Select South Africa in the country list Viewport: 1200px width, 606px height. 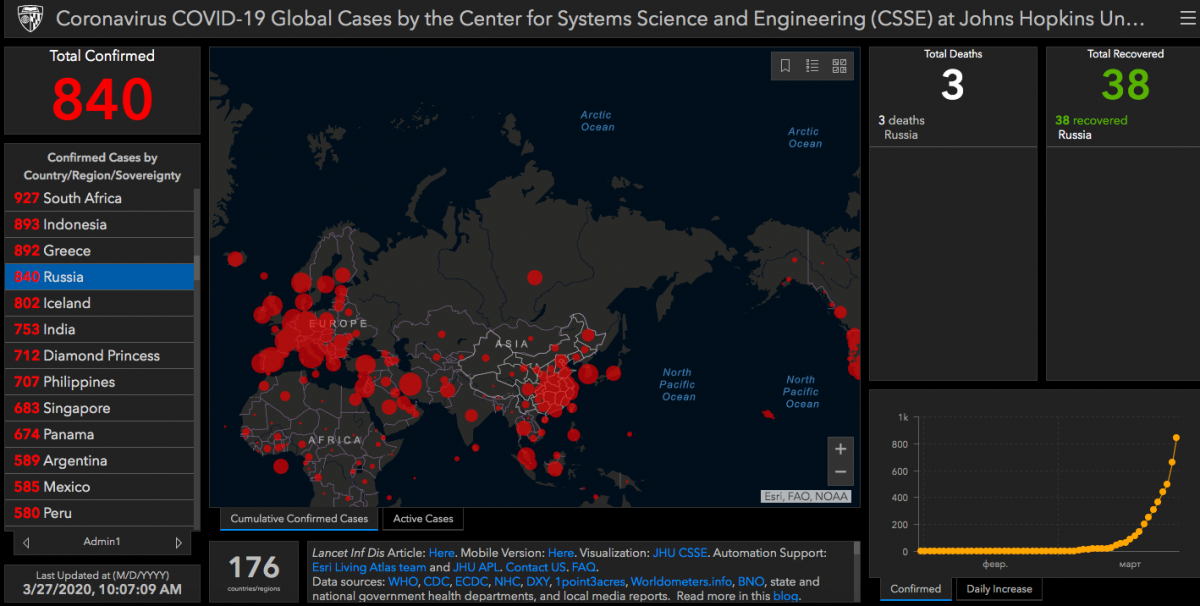pyautogui.click(x=100, y=198)
